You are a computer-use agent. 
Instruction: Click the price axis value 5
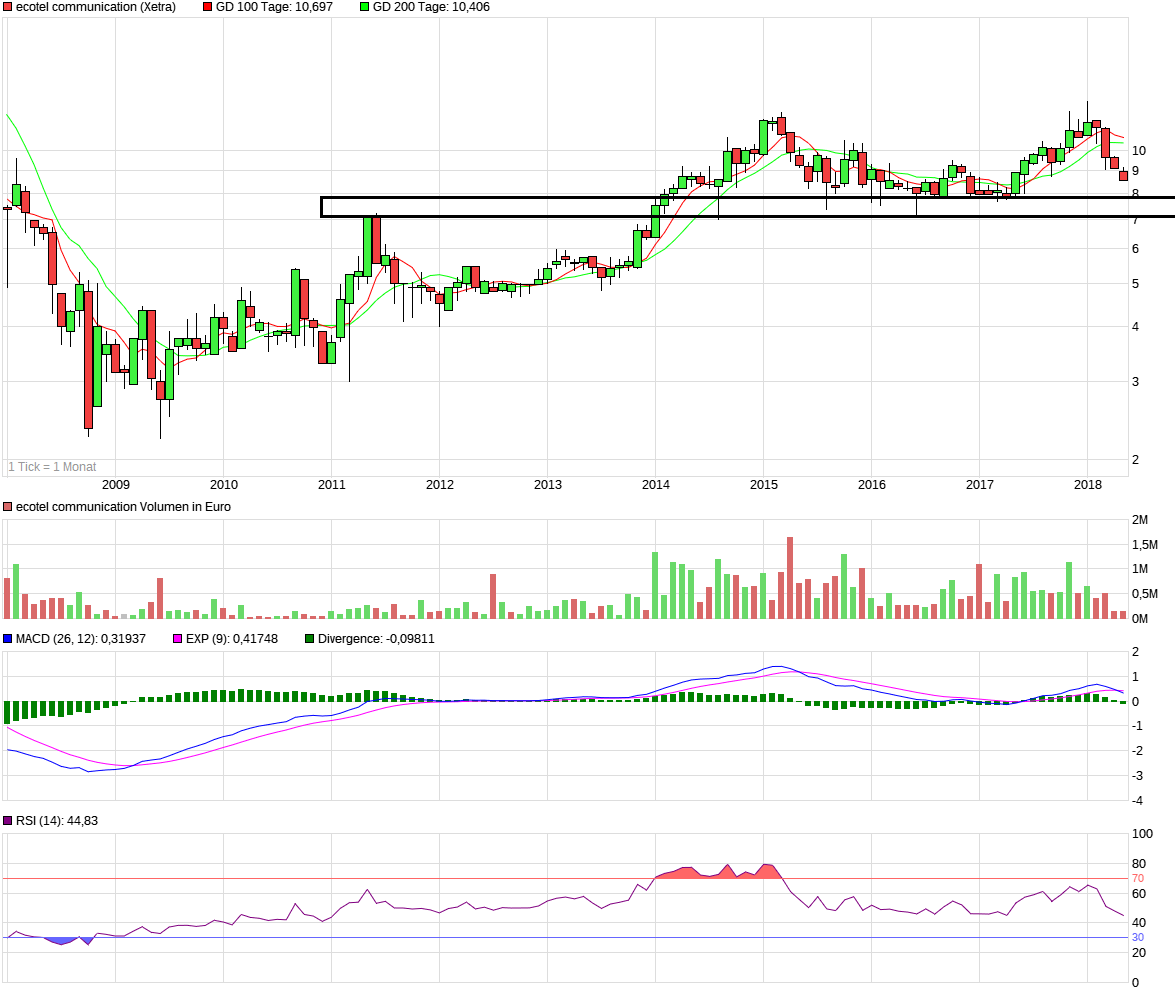(1135, 284)
